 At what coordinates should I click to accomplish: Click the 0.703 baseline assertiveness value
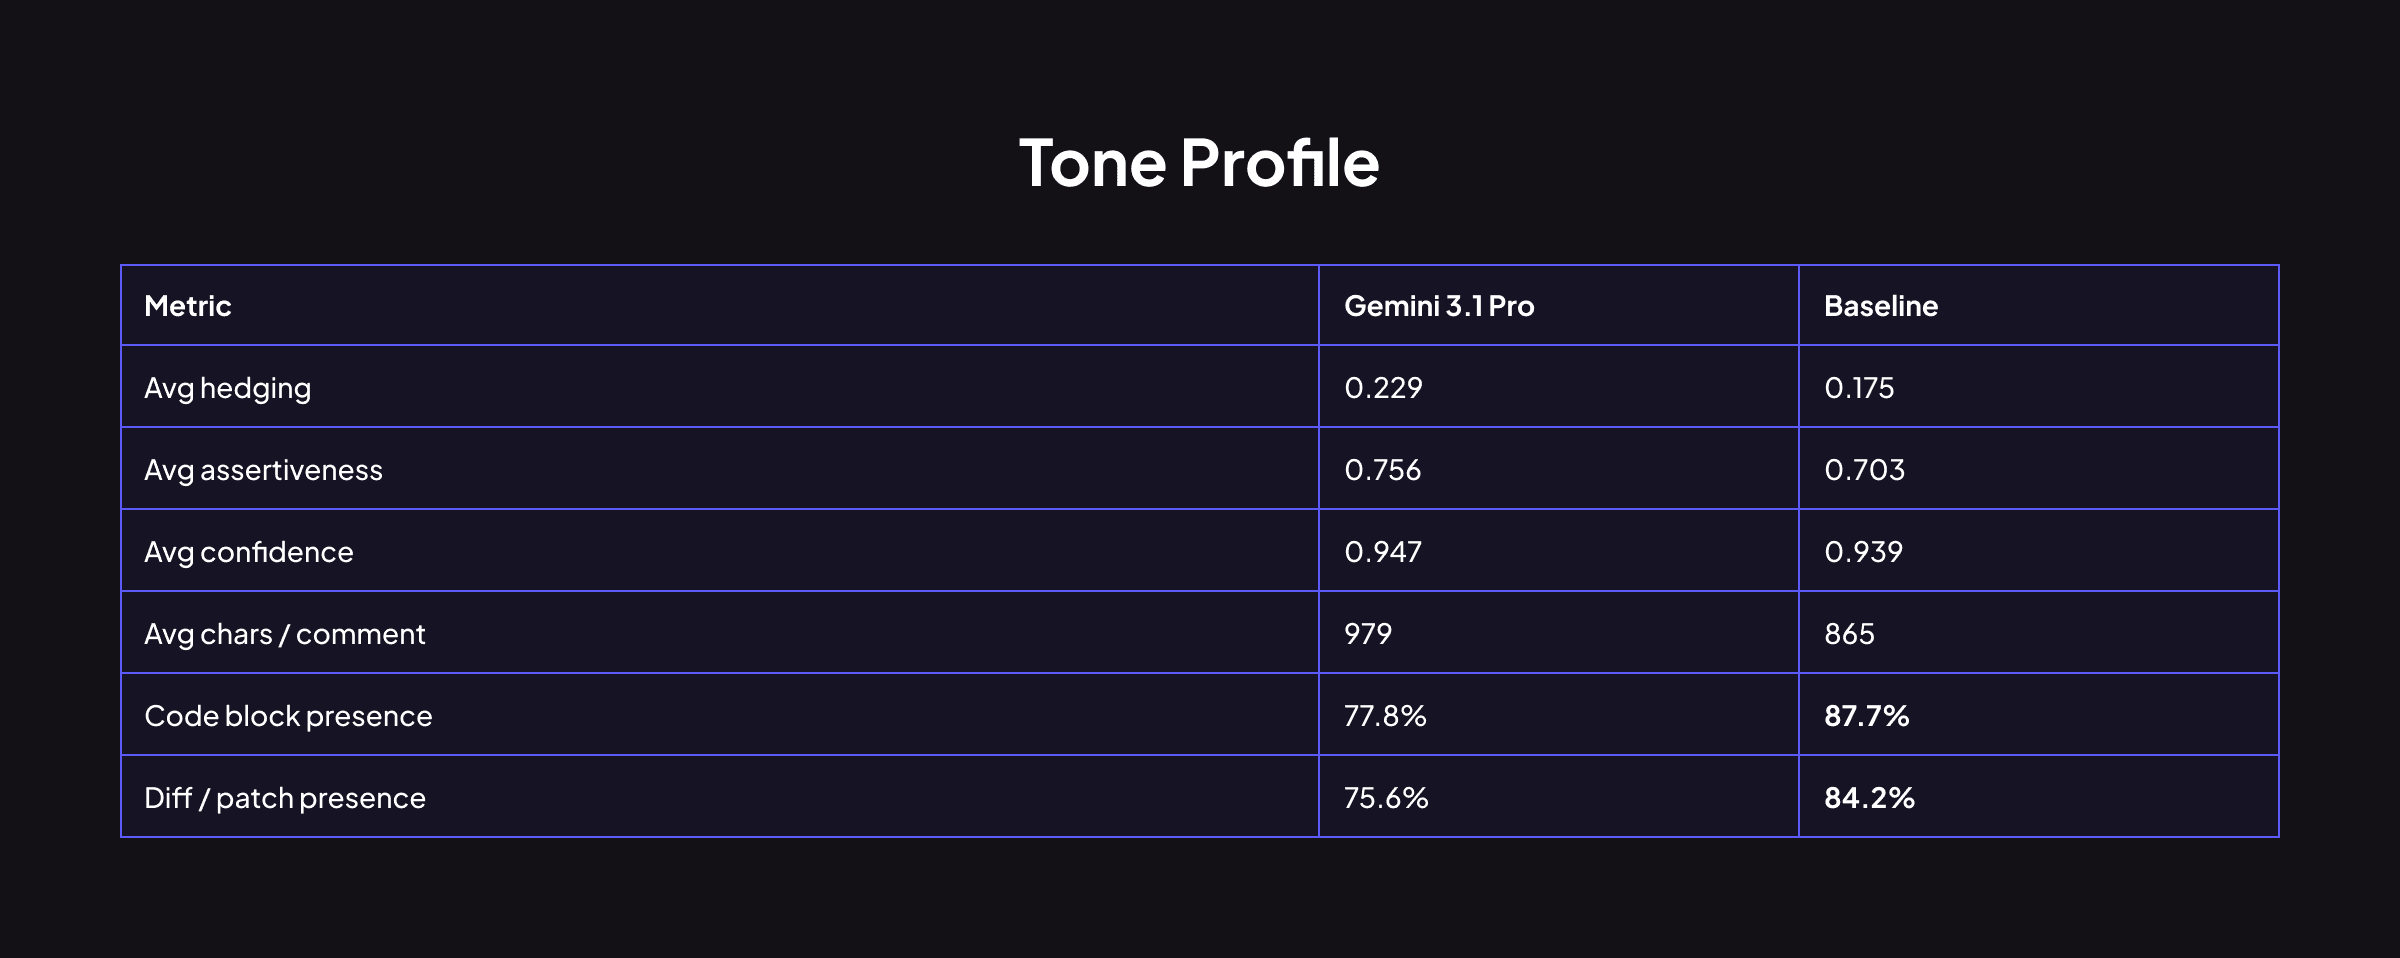(x=1864, y=470)
